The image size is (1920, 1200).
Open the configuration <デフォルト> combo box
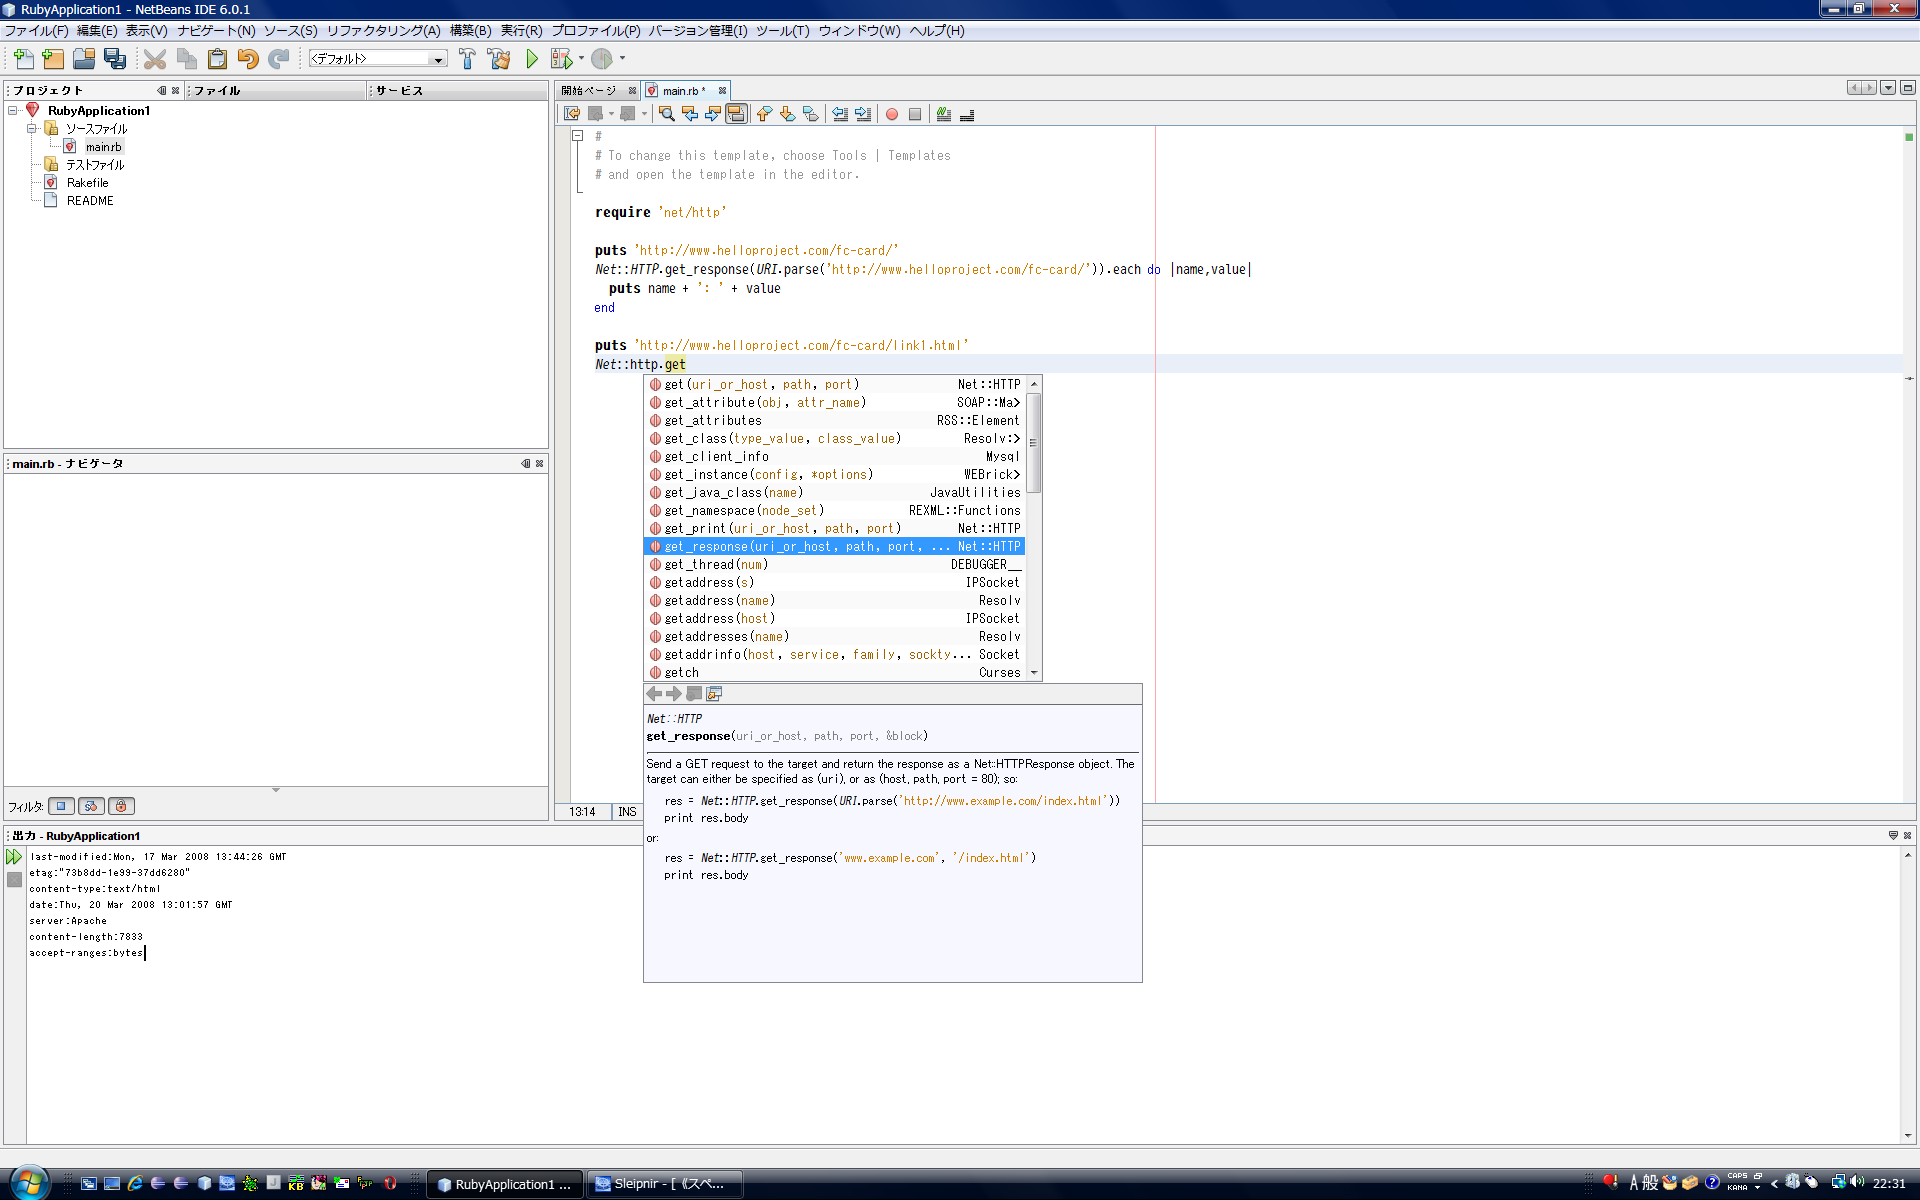click(x=378, y=59)
